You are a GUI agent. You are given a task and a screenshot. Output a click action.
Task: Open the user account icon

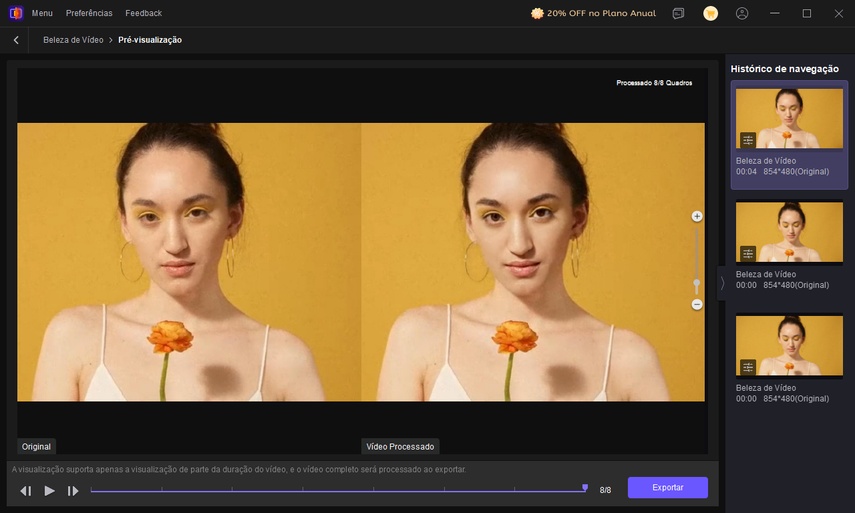[x=742, y=14]
